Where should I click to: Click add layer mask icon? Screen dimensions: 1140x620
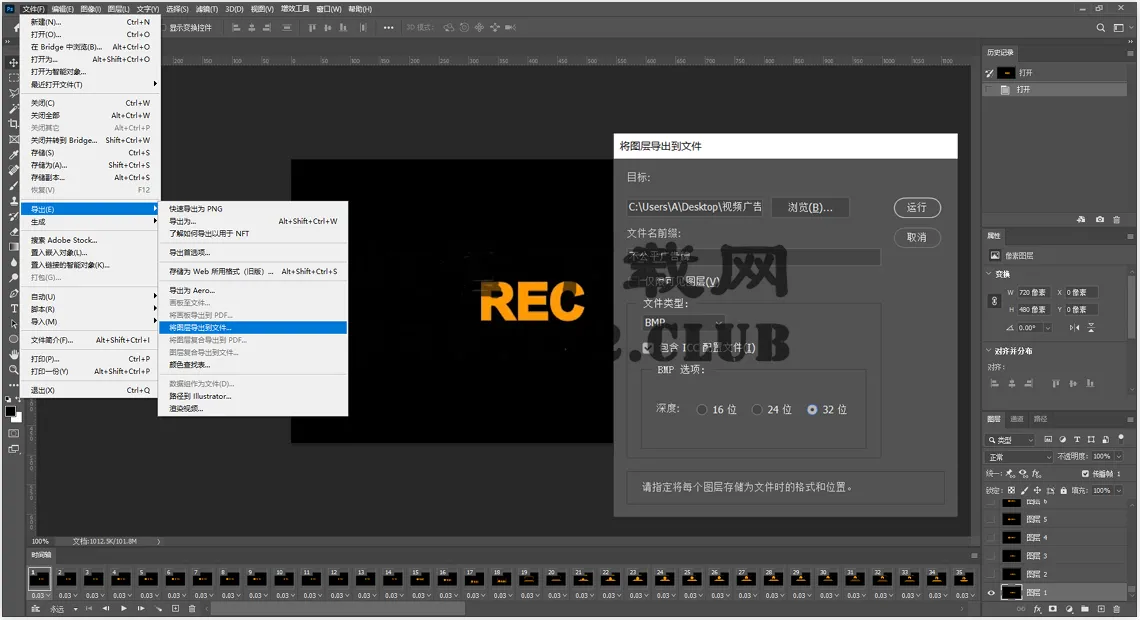pyautogui.click(x=1052, y=609)
